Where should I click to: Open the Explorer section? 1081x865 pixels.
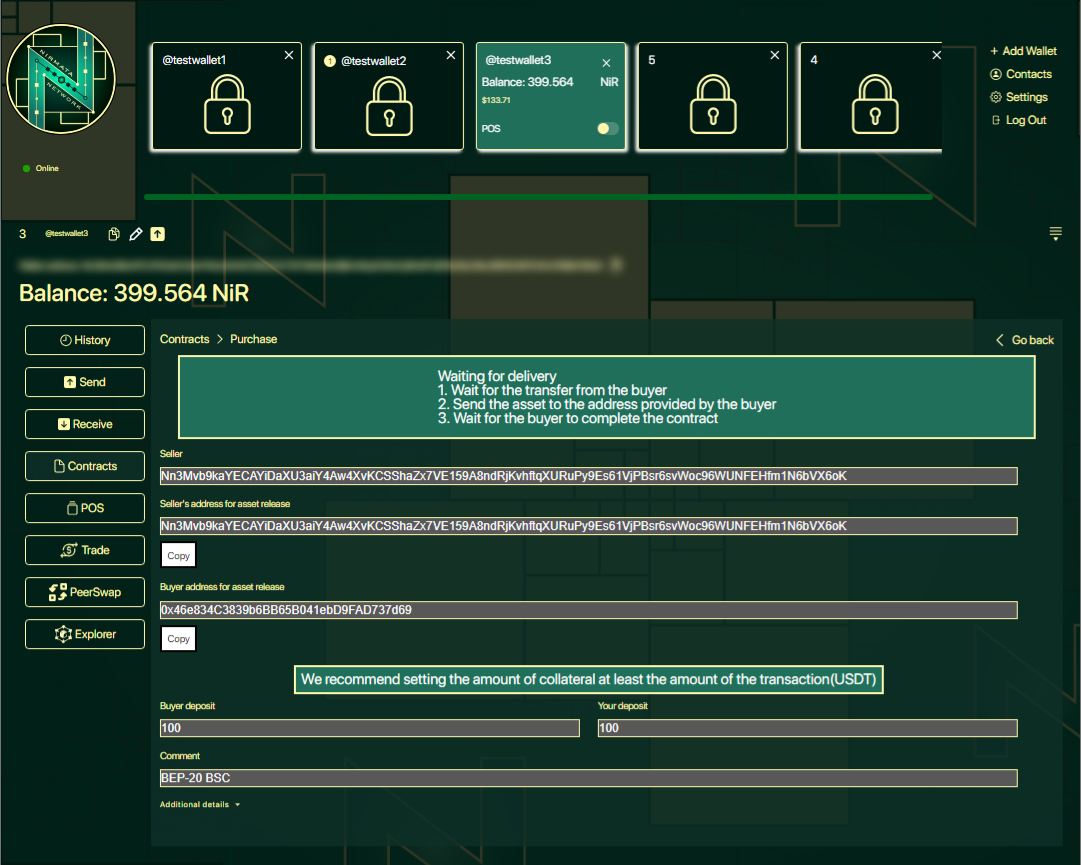85,634
